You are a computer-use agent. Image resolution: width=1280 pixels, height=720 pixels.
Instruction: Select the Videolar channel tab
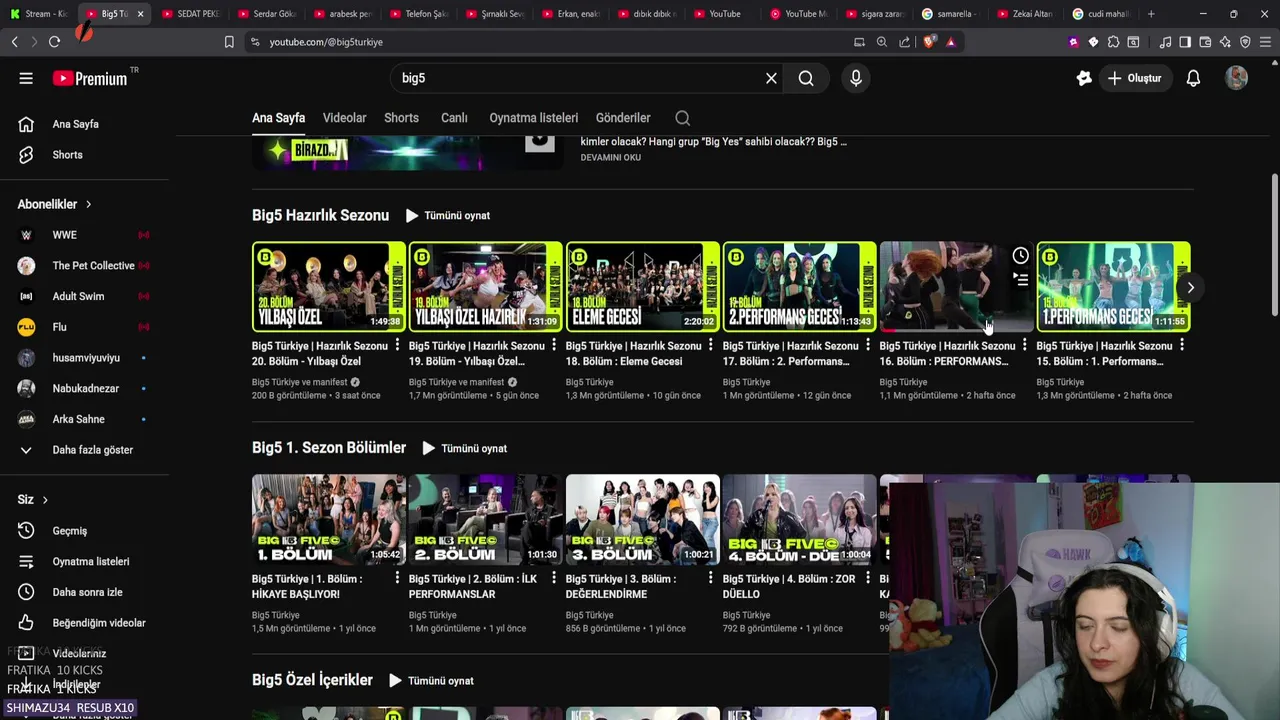tap(344, 118)
